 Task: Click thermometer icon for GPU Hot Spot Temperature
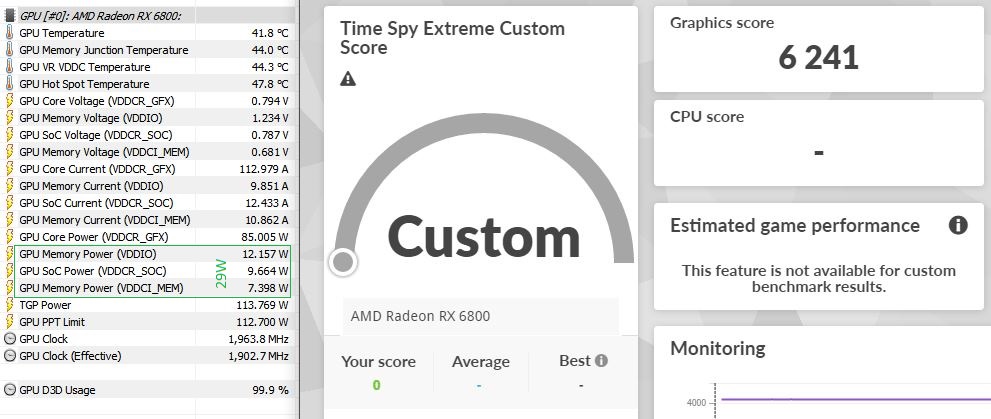[x=9, y=84]
